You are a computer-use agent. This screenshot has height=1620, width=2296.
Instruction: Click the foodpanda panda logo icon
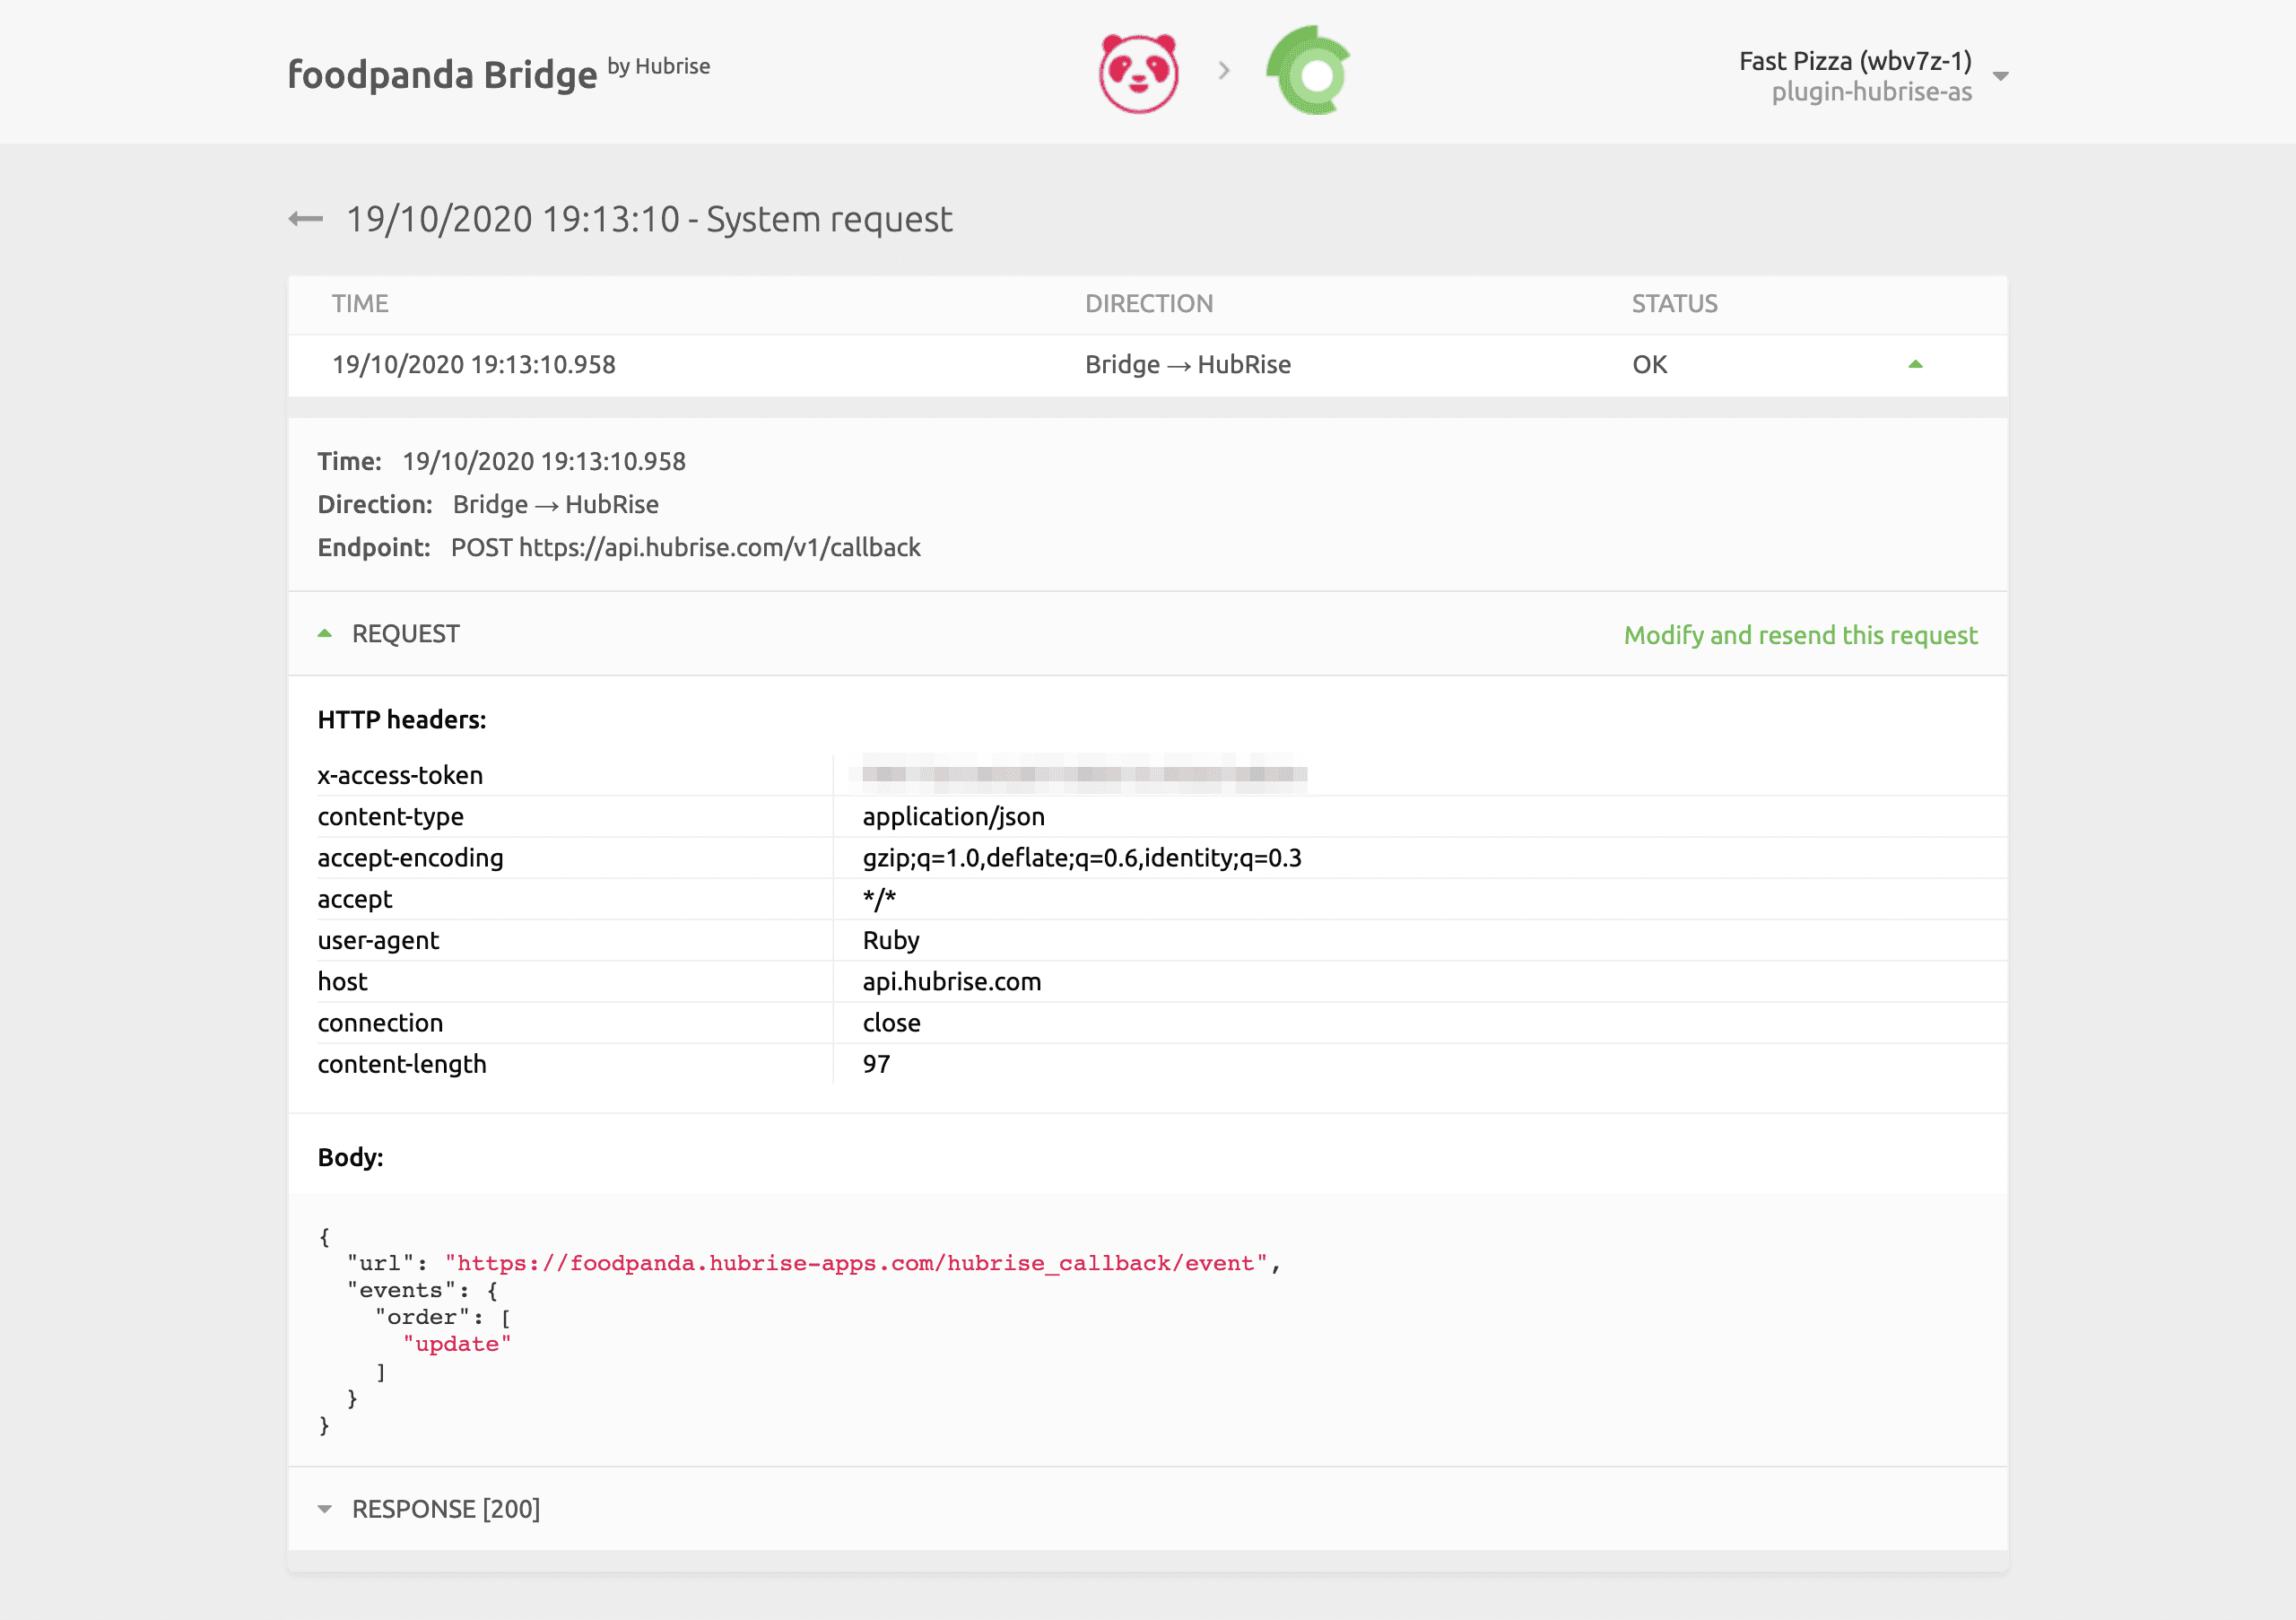click(1138, 73)
